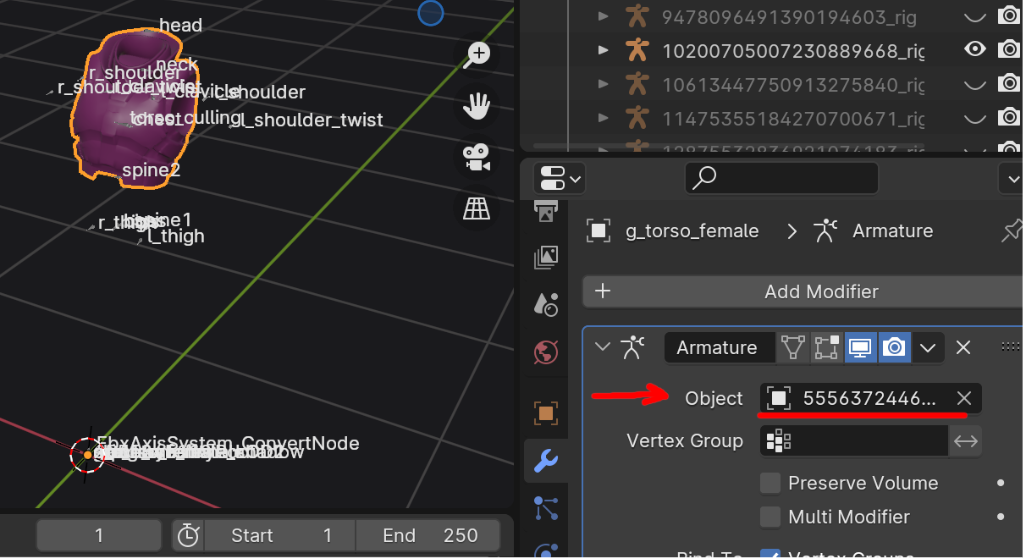Open the View Layer properties tab icon
This screenshot has height=558, width=1023.
click(x=546, y=257)
